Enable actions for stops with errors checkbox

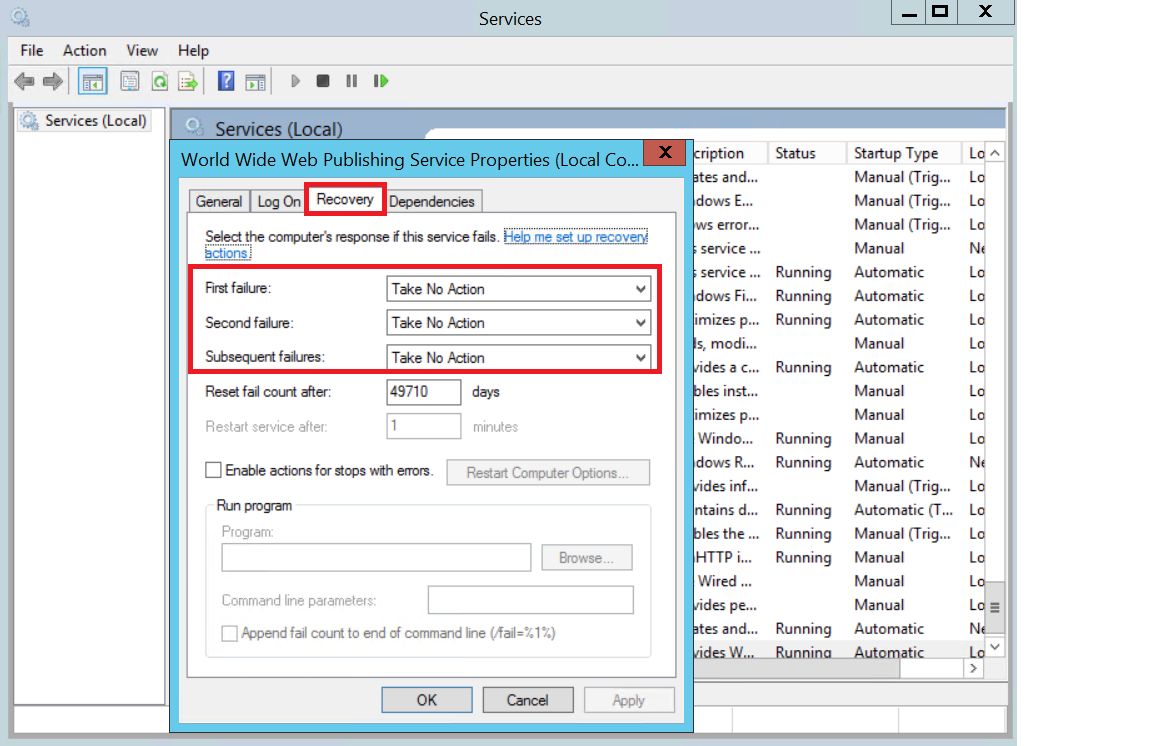click(213, 470)
